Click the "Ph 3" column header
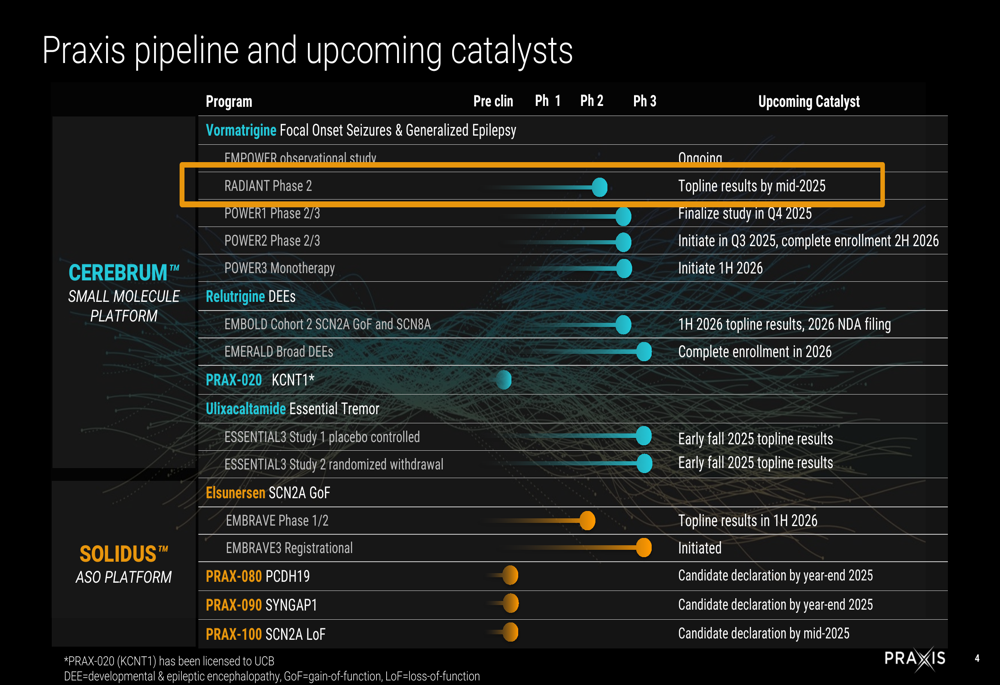Image resolution: width=1000 pixels, height=685 pixels. (x=645, y=101)
